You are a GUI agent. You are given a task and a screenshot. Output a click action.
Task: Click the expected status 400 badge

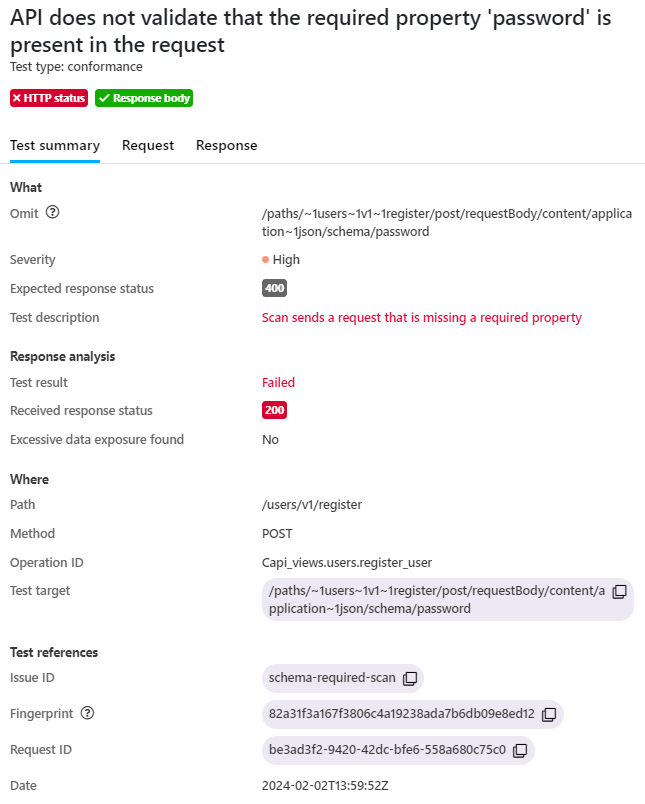pos(274,288)
